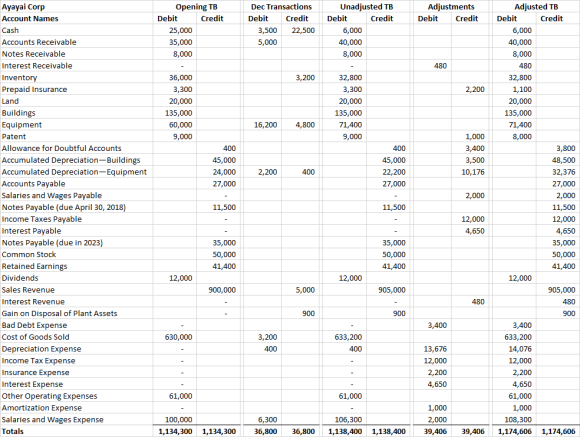Click Accumulated Depreciation—Equipment adjustment credit 10,176
The height and width of the screenshot is (437, 580).
click(x=473, y=172)
